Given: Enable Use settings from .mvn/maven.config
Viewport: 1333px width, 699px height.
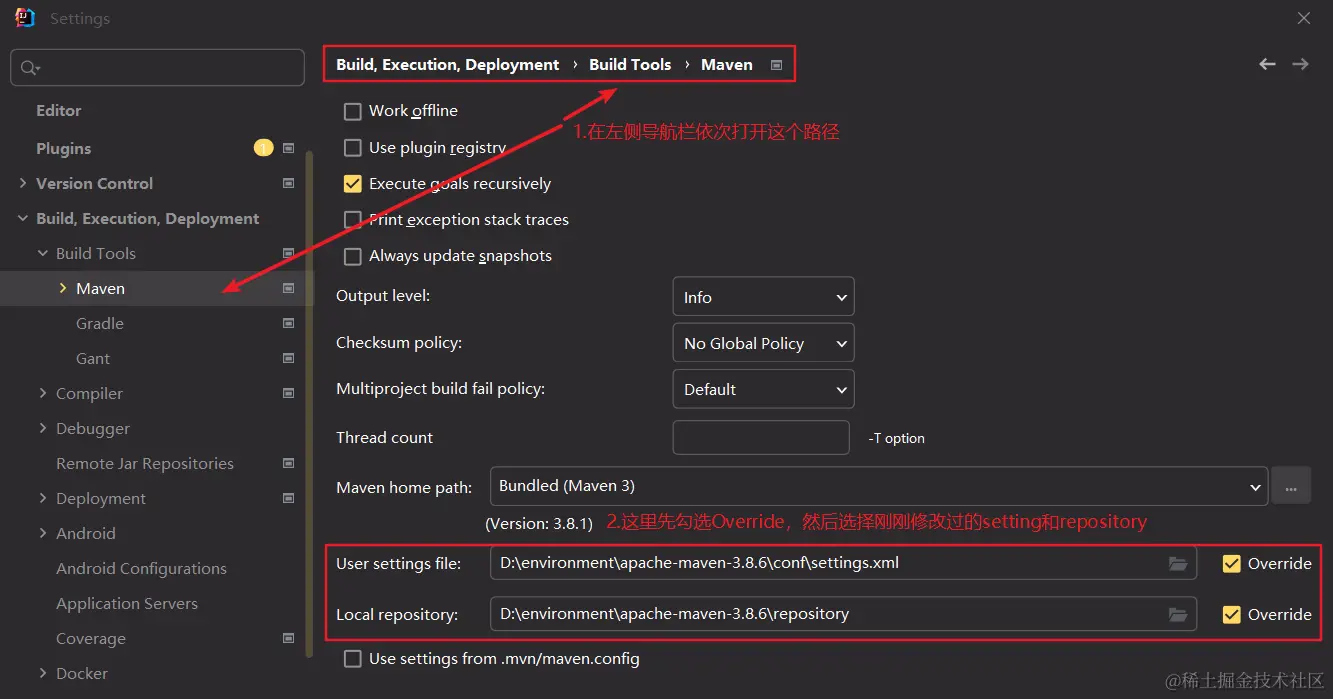Looking at the screenshot, I should (x=352, y=659).
